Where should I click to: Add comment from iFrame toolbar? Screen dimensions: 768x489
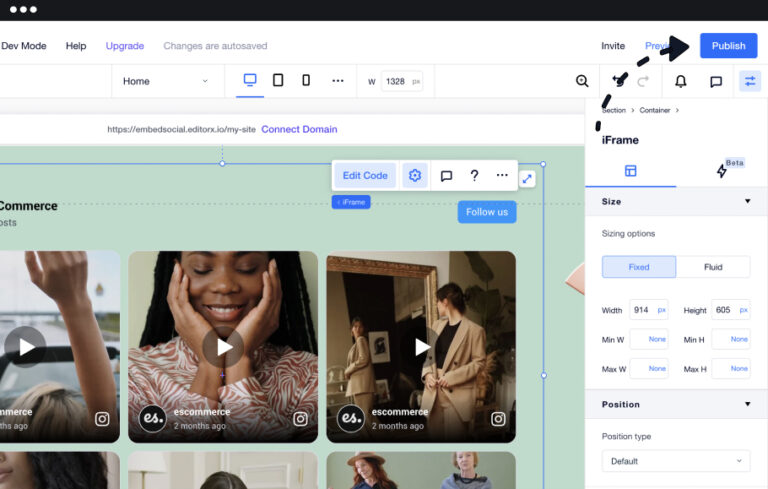(x=446, y=176)
